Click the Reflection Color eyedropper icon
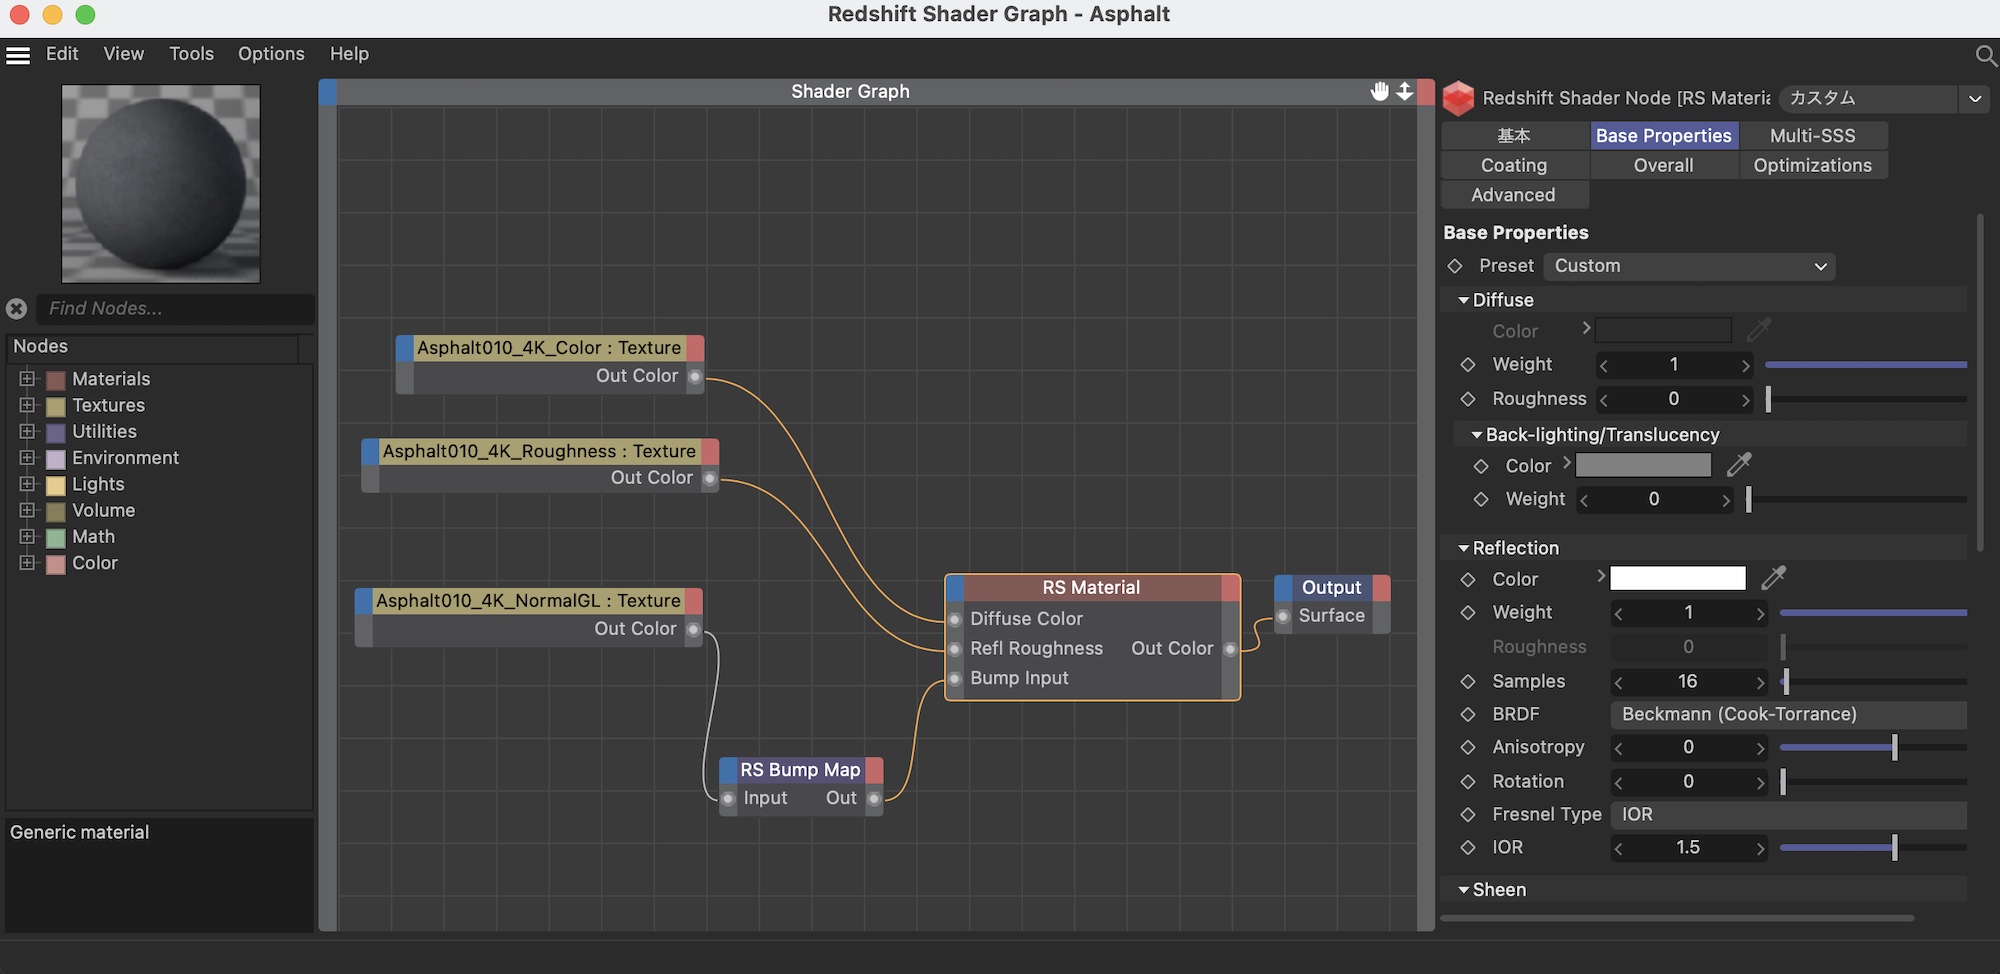Image resolution: width=2000 pixels, height=974 pixels. pos(1773,578)
